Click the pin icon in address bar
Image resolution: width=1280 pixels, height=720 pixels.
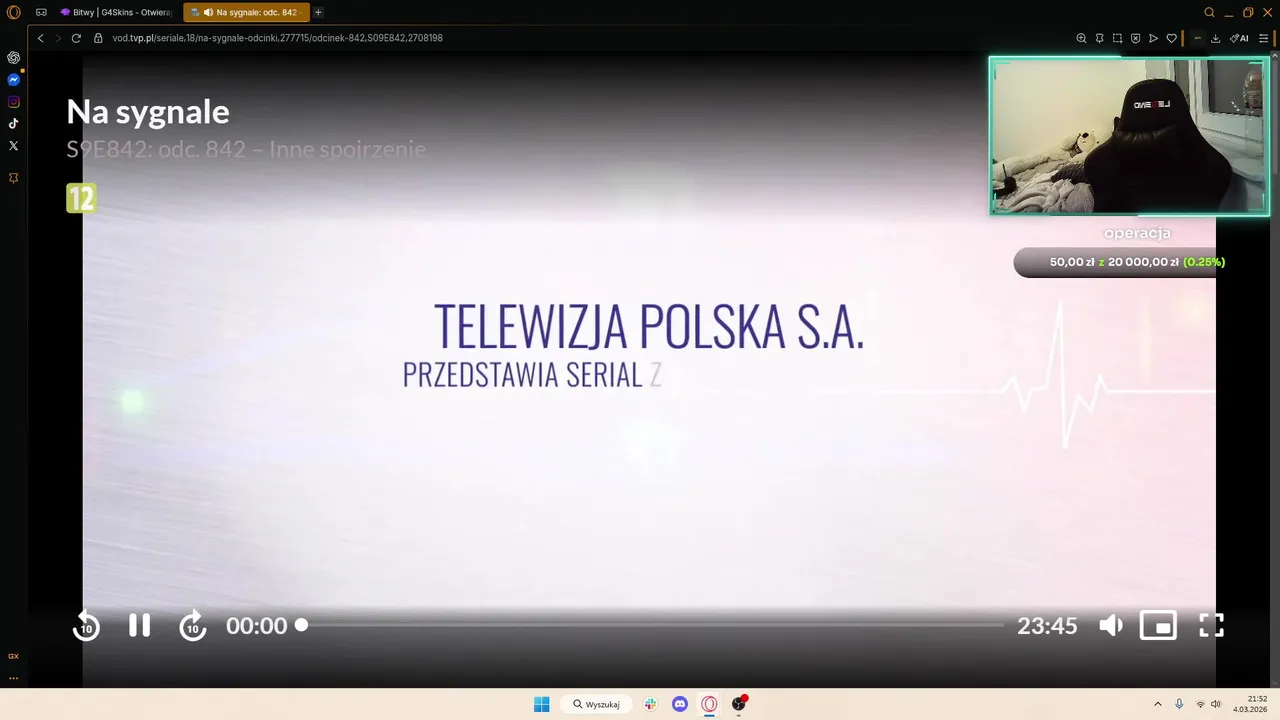(x=1099, y=38)
